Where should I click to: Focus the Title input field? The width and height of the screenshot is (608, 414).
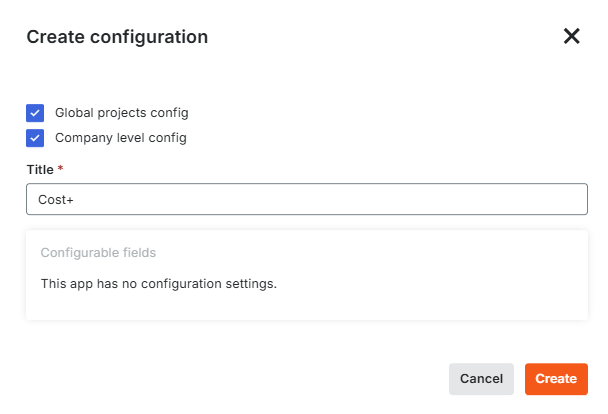click(x=307, y=199)
